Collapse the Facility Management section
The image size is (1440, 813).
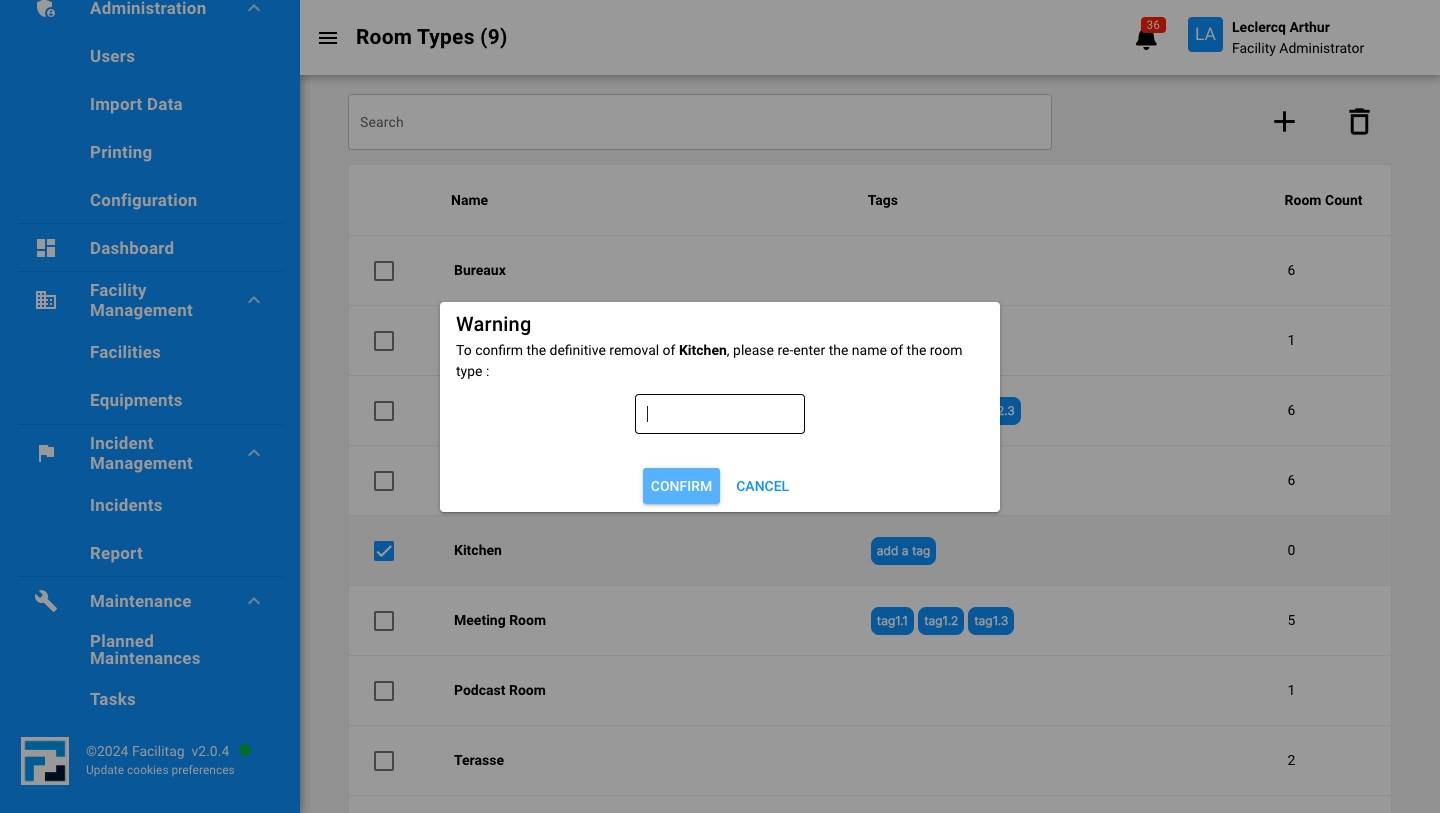tap(254, 300)
